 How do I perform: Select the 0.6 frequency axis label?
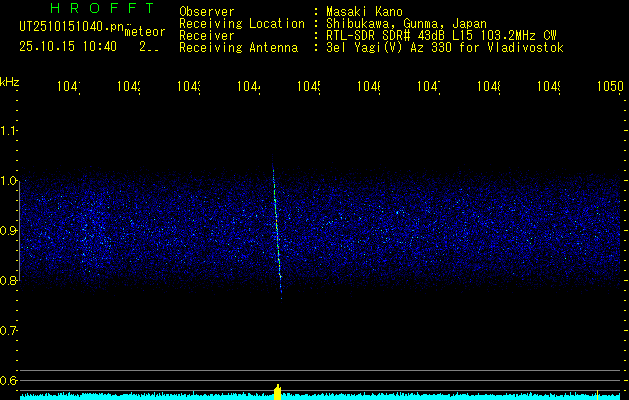click(x=9, y=381)
